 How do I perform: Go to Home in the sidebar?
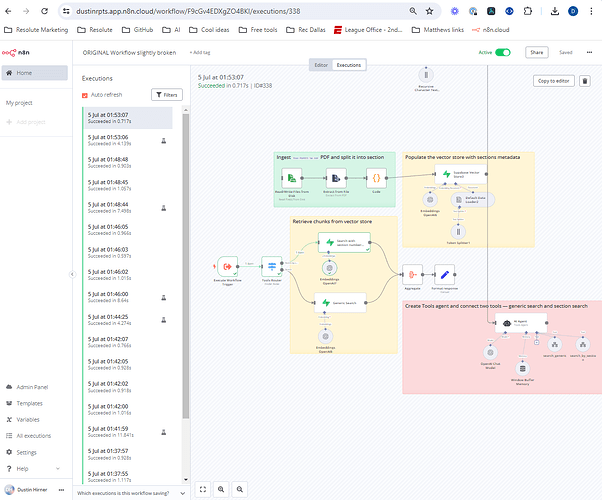35,73
